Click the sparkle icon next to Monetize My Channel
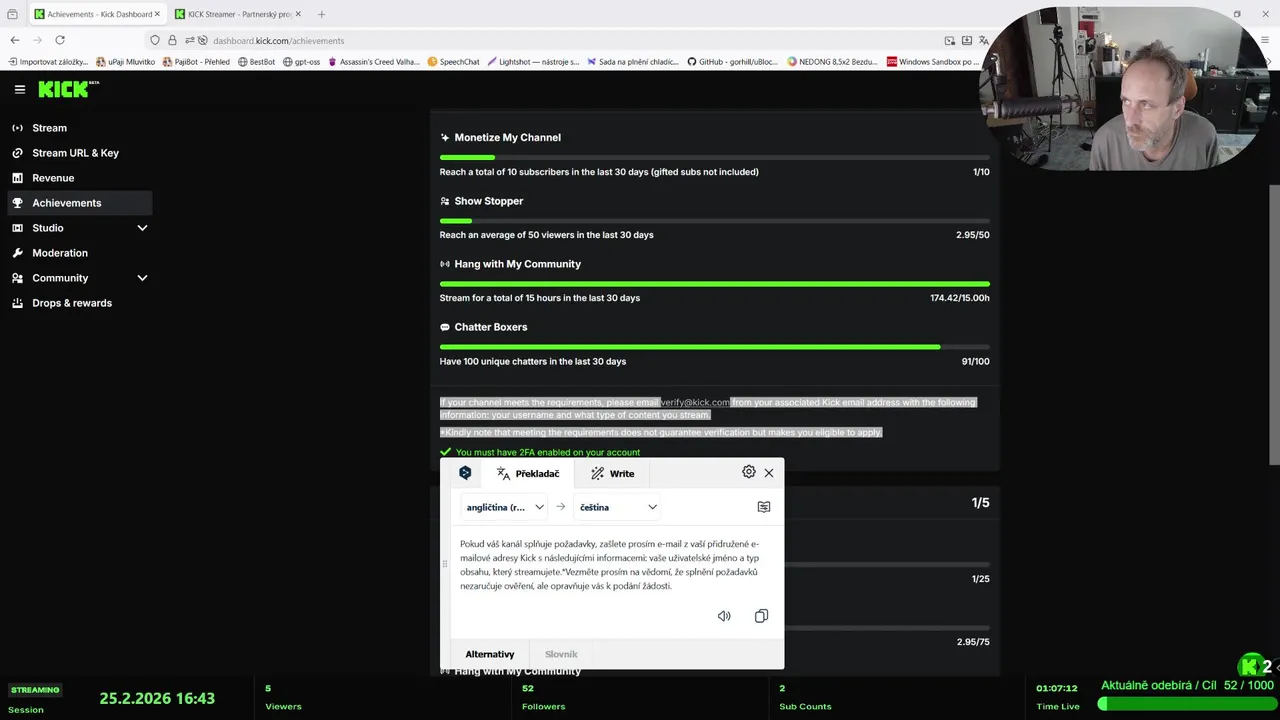 point(445,138)
